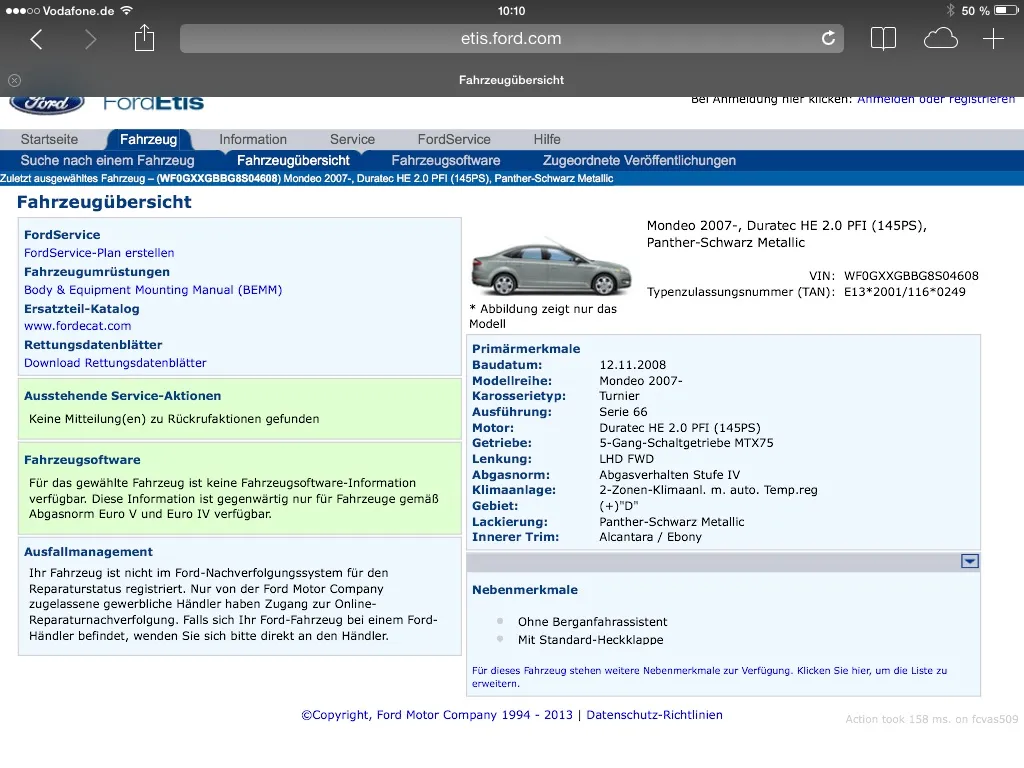Open iCloud tabs cloud icon

(940, 39)
